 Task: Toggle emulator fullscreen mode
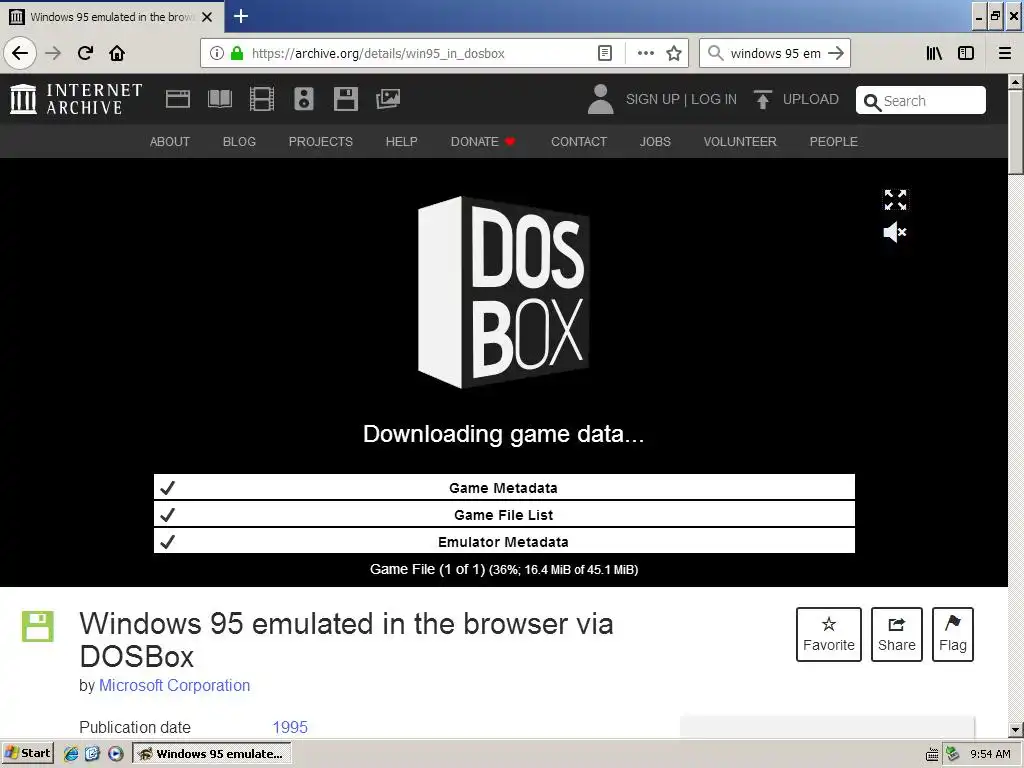click(x=895, y=200)
